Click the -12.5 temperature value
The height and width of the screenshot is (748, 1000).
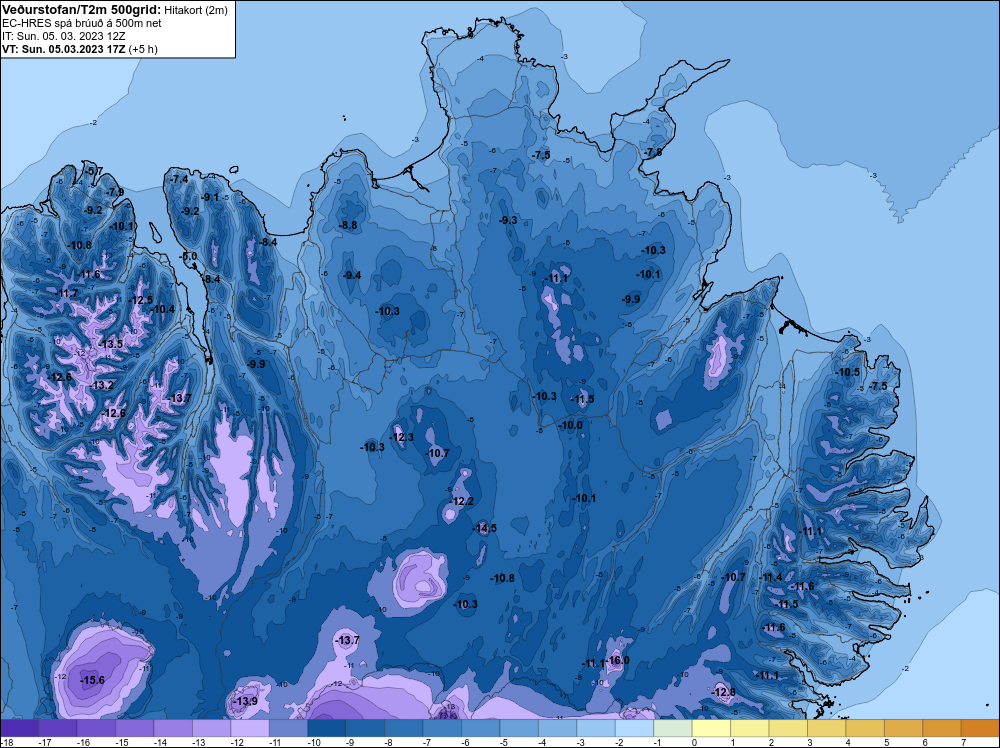tap(141, 300)
